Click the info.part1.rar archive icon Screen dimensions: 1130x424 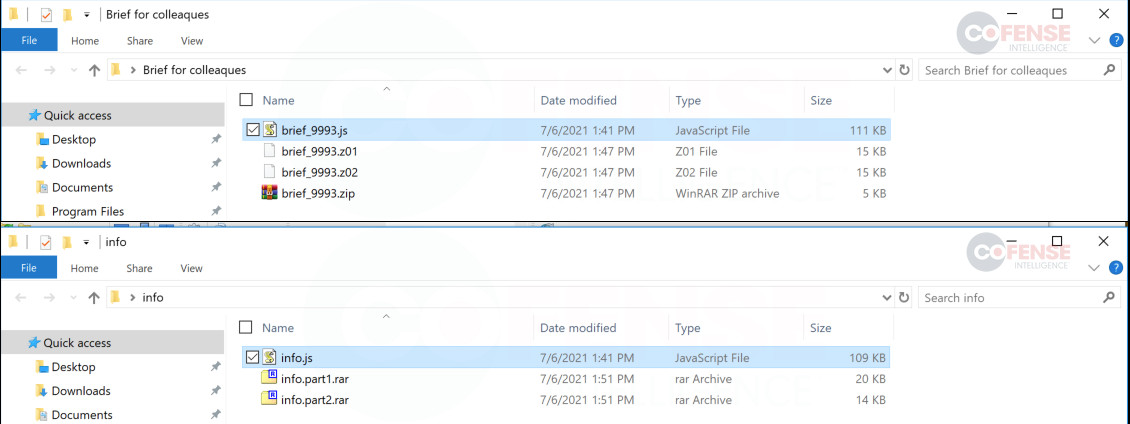[x=270, y=379]
